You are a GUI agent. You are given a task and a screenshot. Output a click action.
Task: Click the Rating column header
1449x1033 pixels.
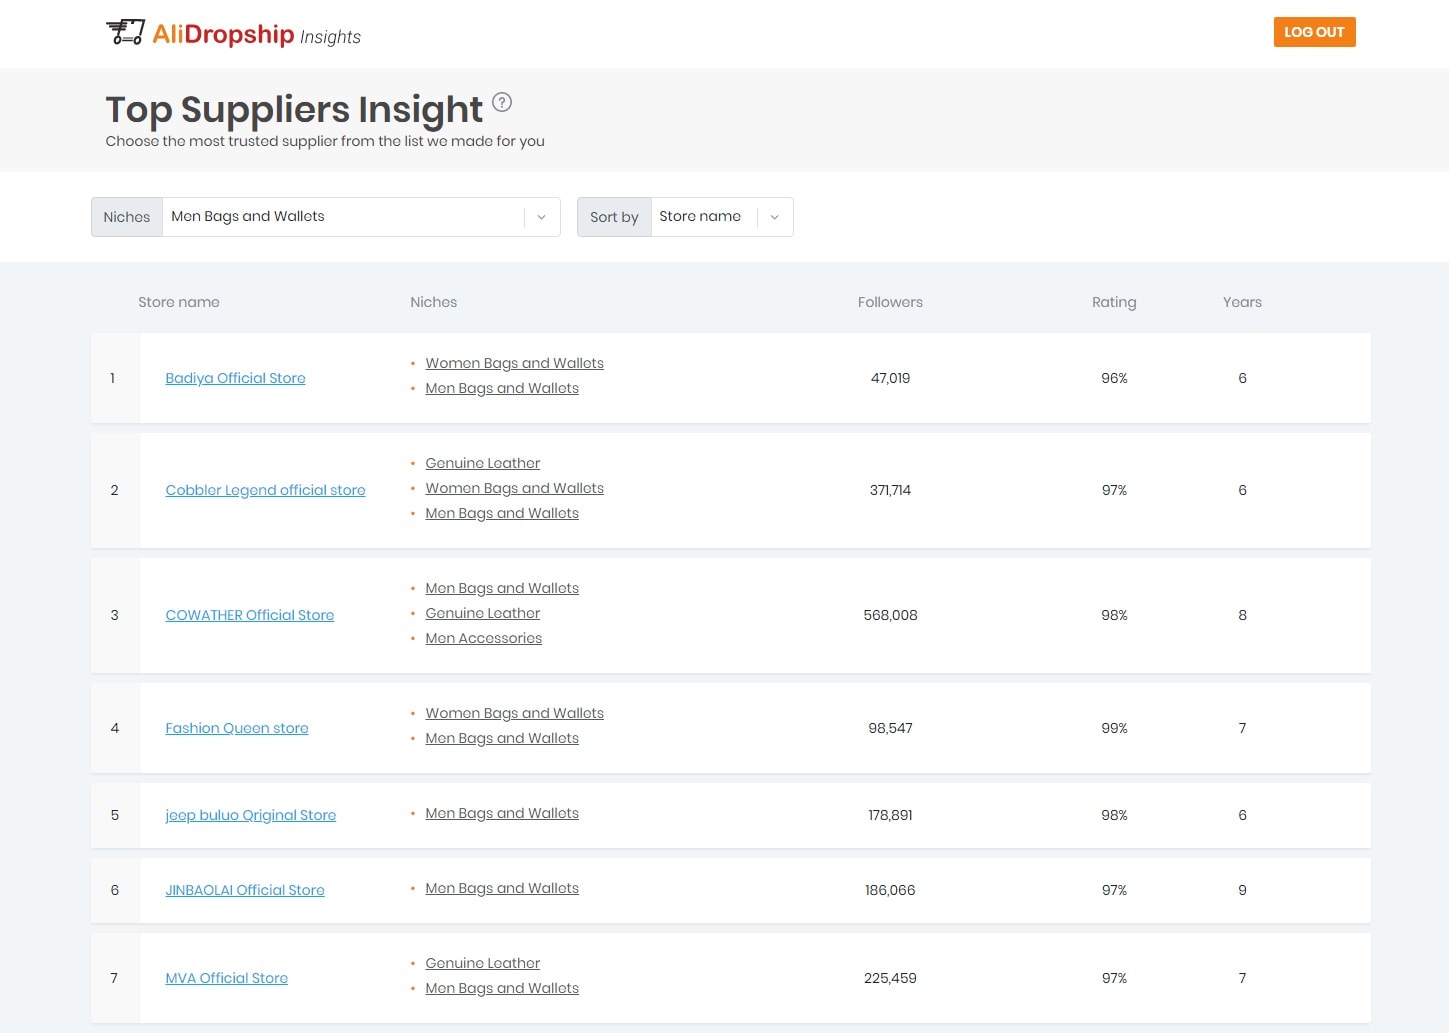click(1113, 302)
